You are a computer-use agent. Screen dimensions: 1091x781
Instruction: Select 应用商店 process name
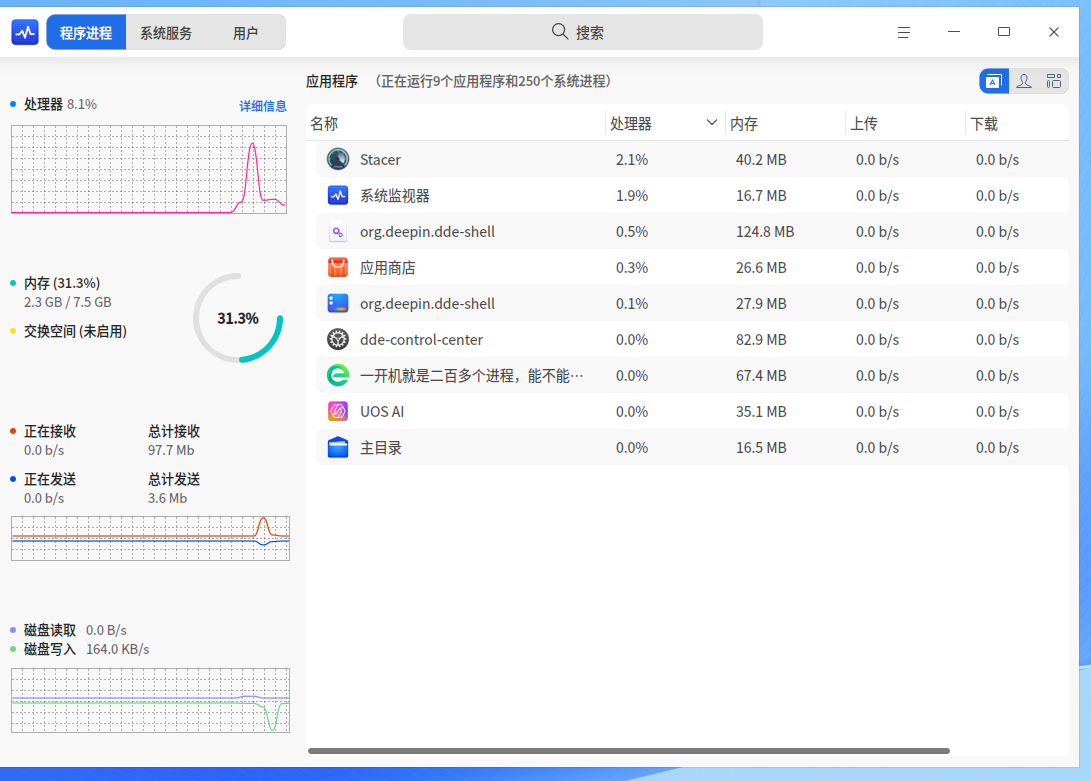click(388, 267)
